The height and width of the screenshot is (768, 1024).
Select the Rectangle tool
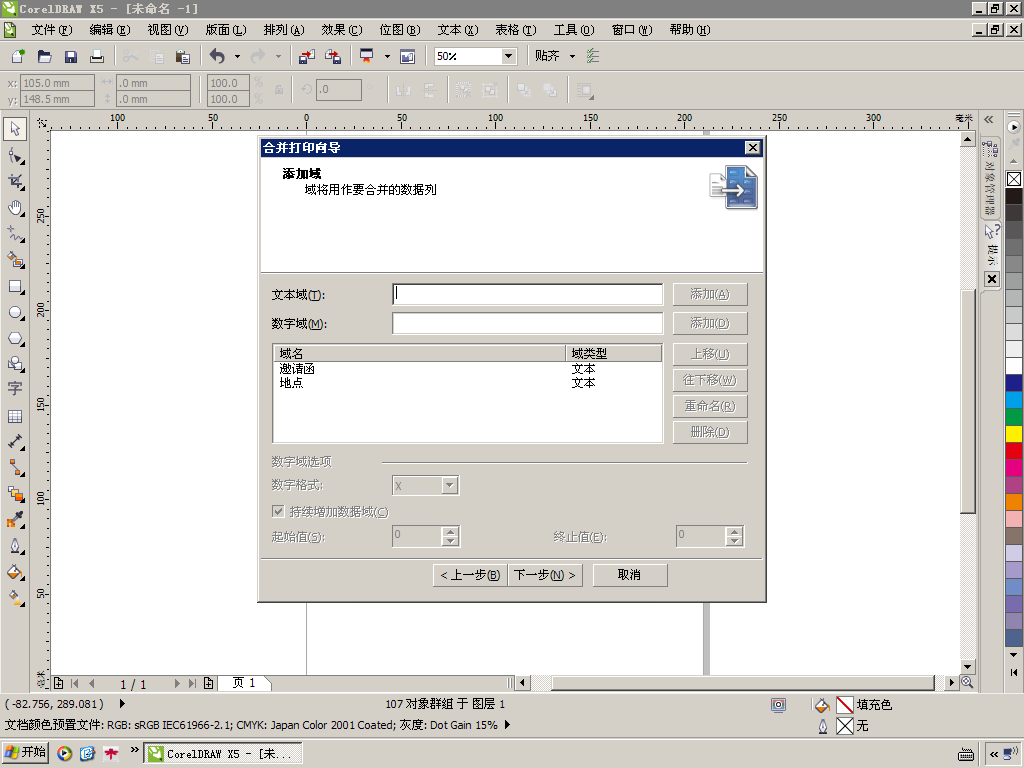[x=15, y=287]
